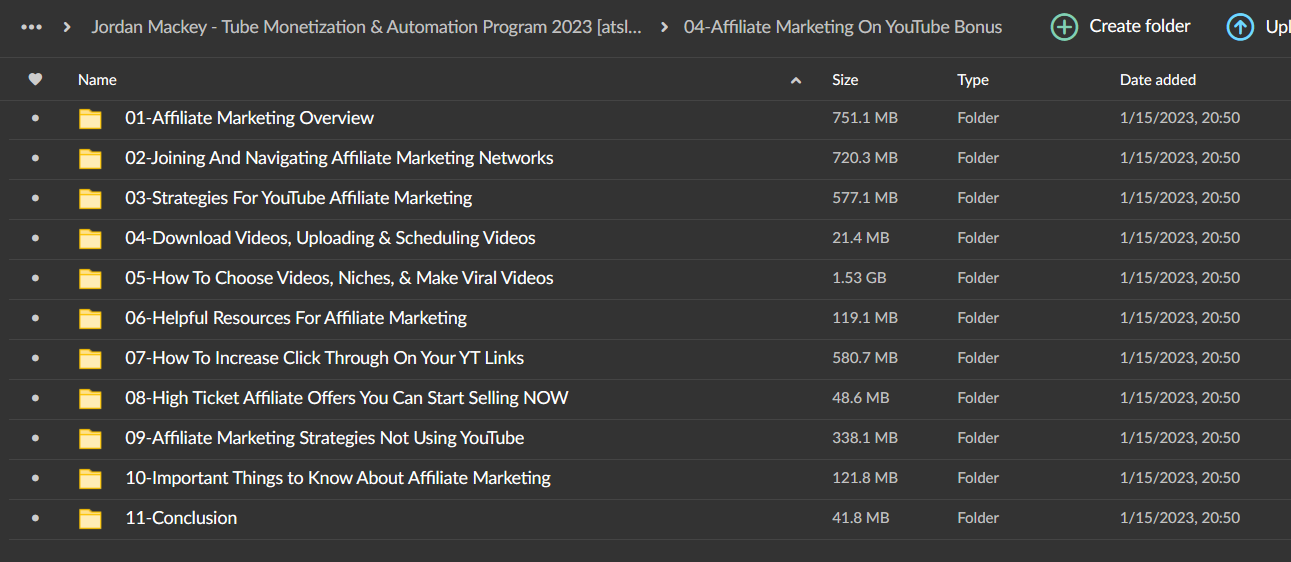Favorite the 08-High Ticket Affiliate Offers row dot
This screenshot has width=1291, height=562.
point(36,398)
